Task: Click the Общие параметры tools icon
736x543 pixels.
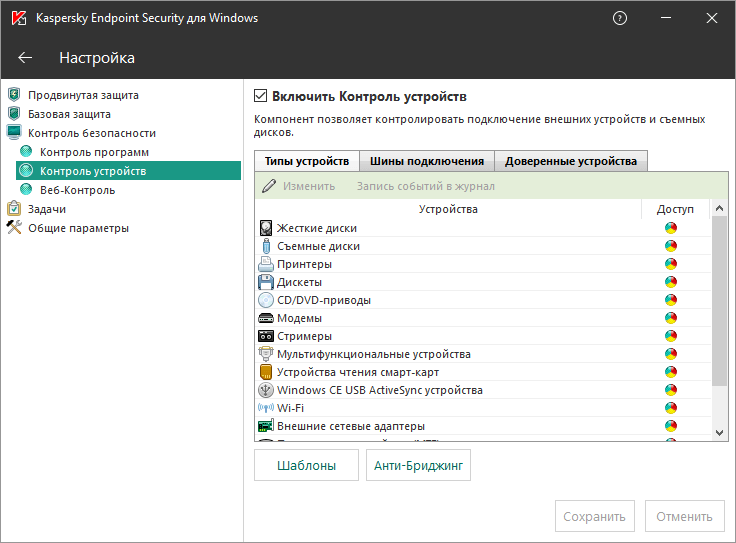Action: click(14, 228)
